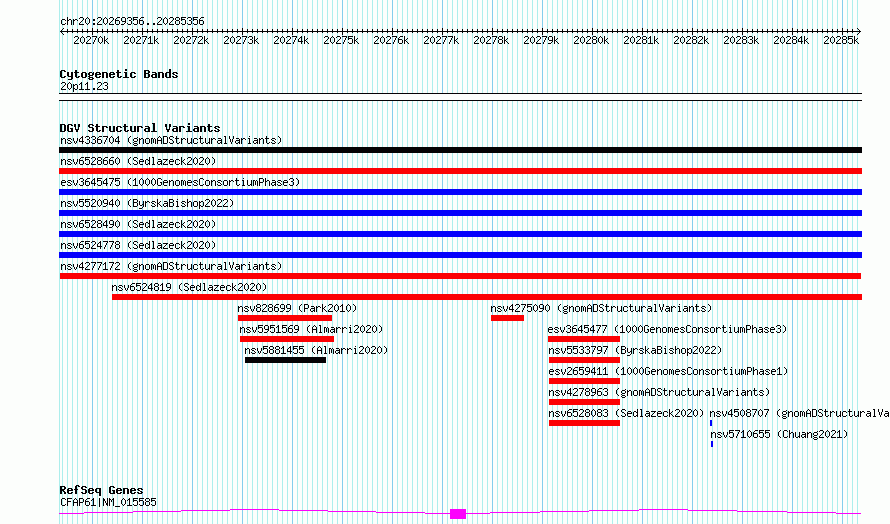Open variant nsv828699 Park2010 label
The width and height of the screenshot is (890, 524).
(297, 308)
